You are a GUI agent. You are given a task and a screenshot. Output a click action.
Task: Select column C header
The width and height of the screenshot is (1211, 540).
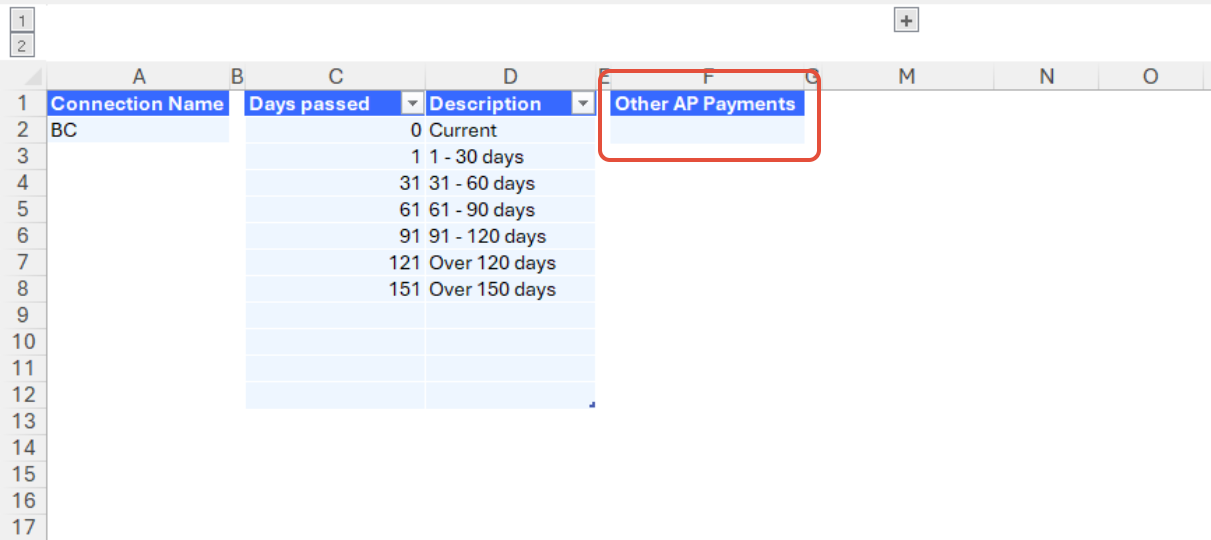(x=335, y=77)
